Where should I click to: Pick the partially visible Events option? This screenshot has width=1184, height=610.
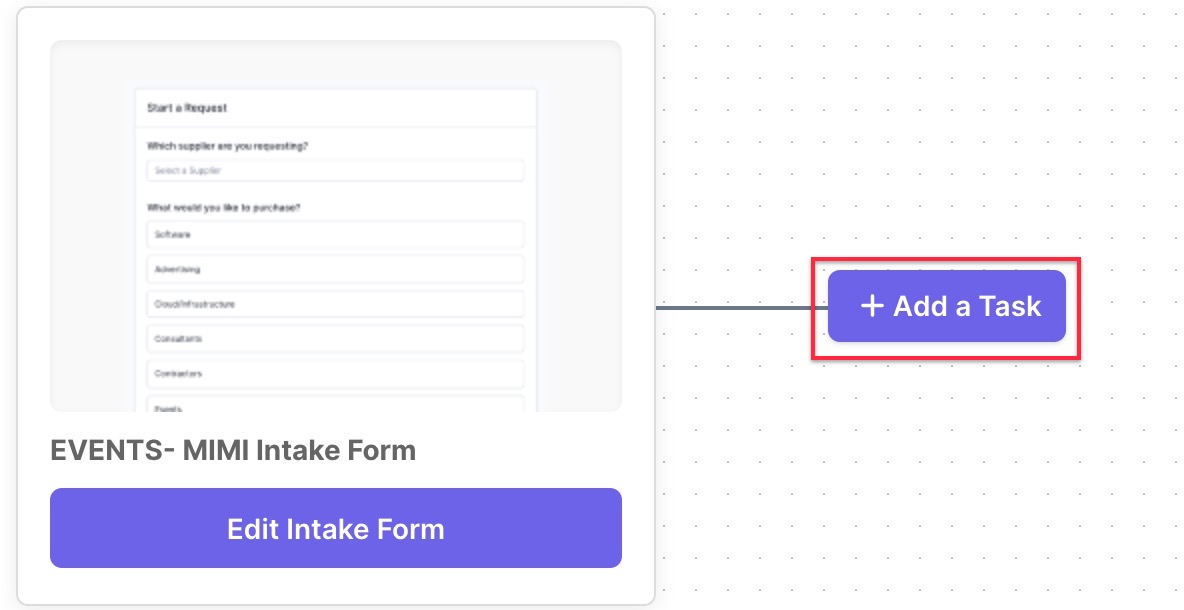tap(335, 404)
